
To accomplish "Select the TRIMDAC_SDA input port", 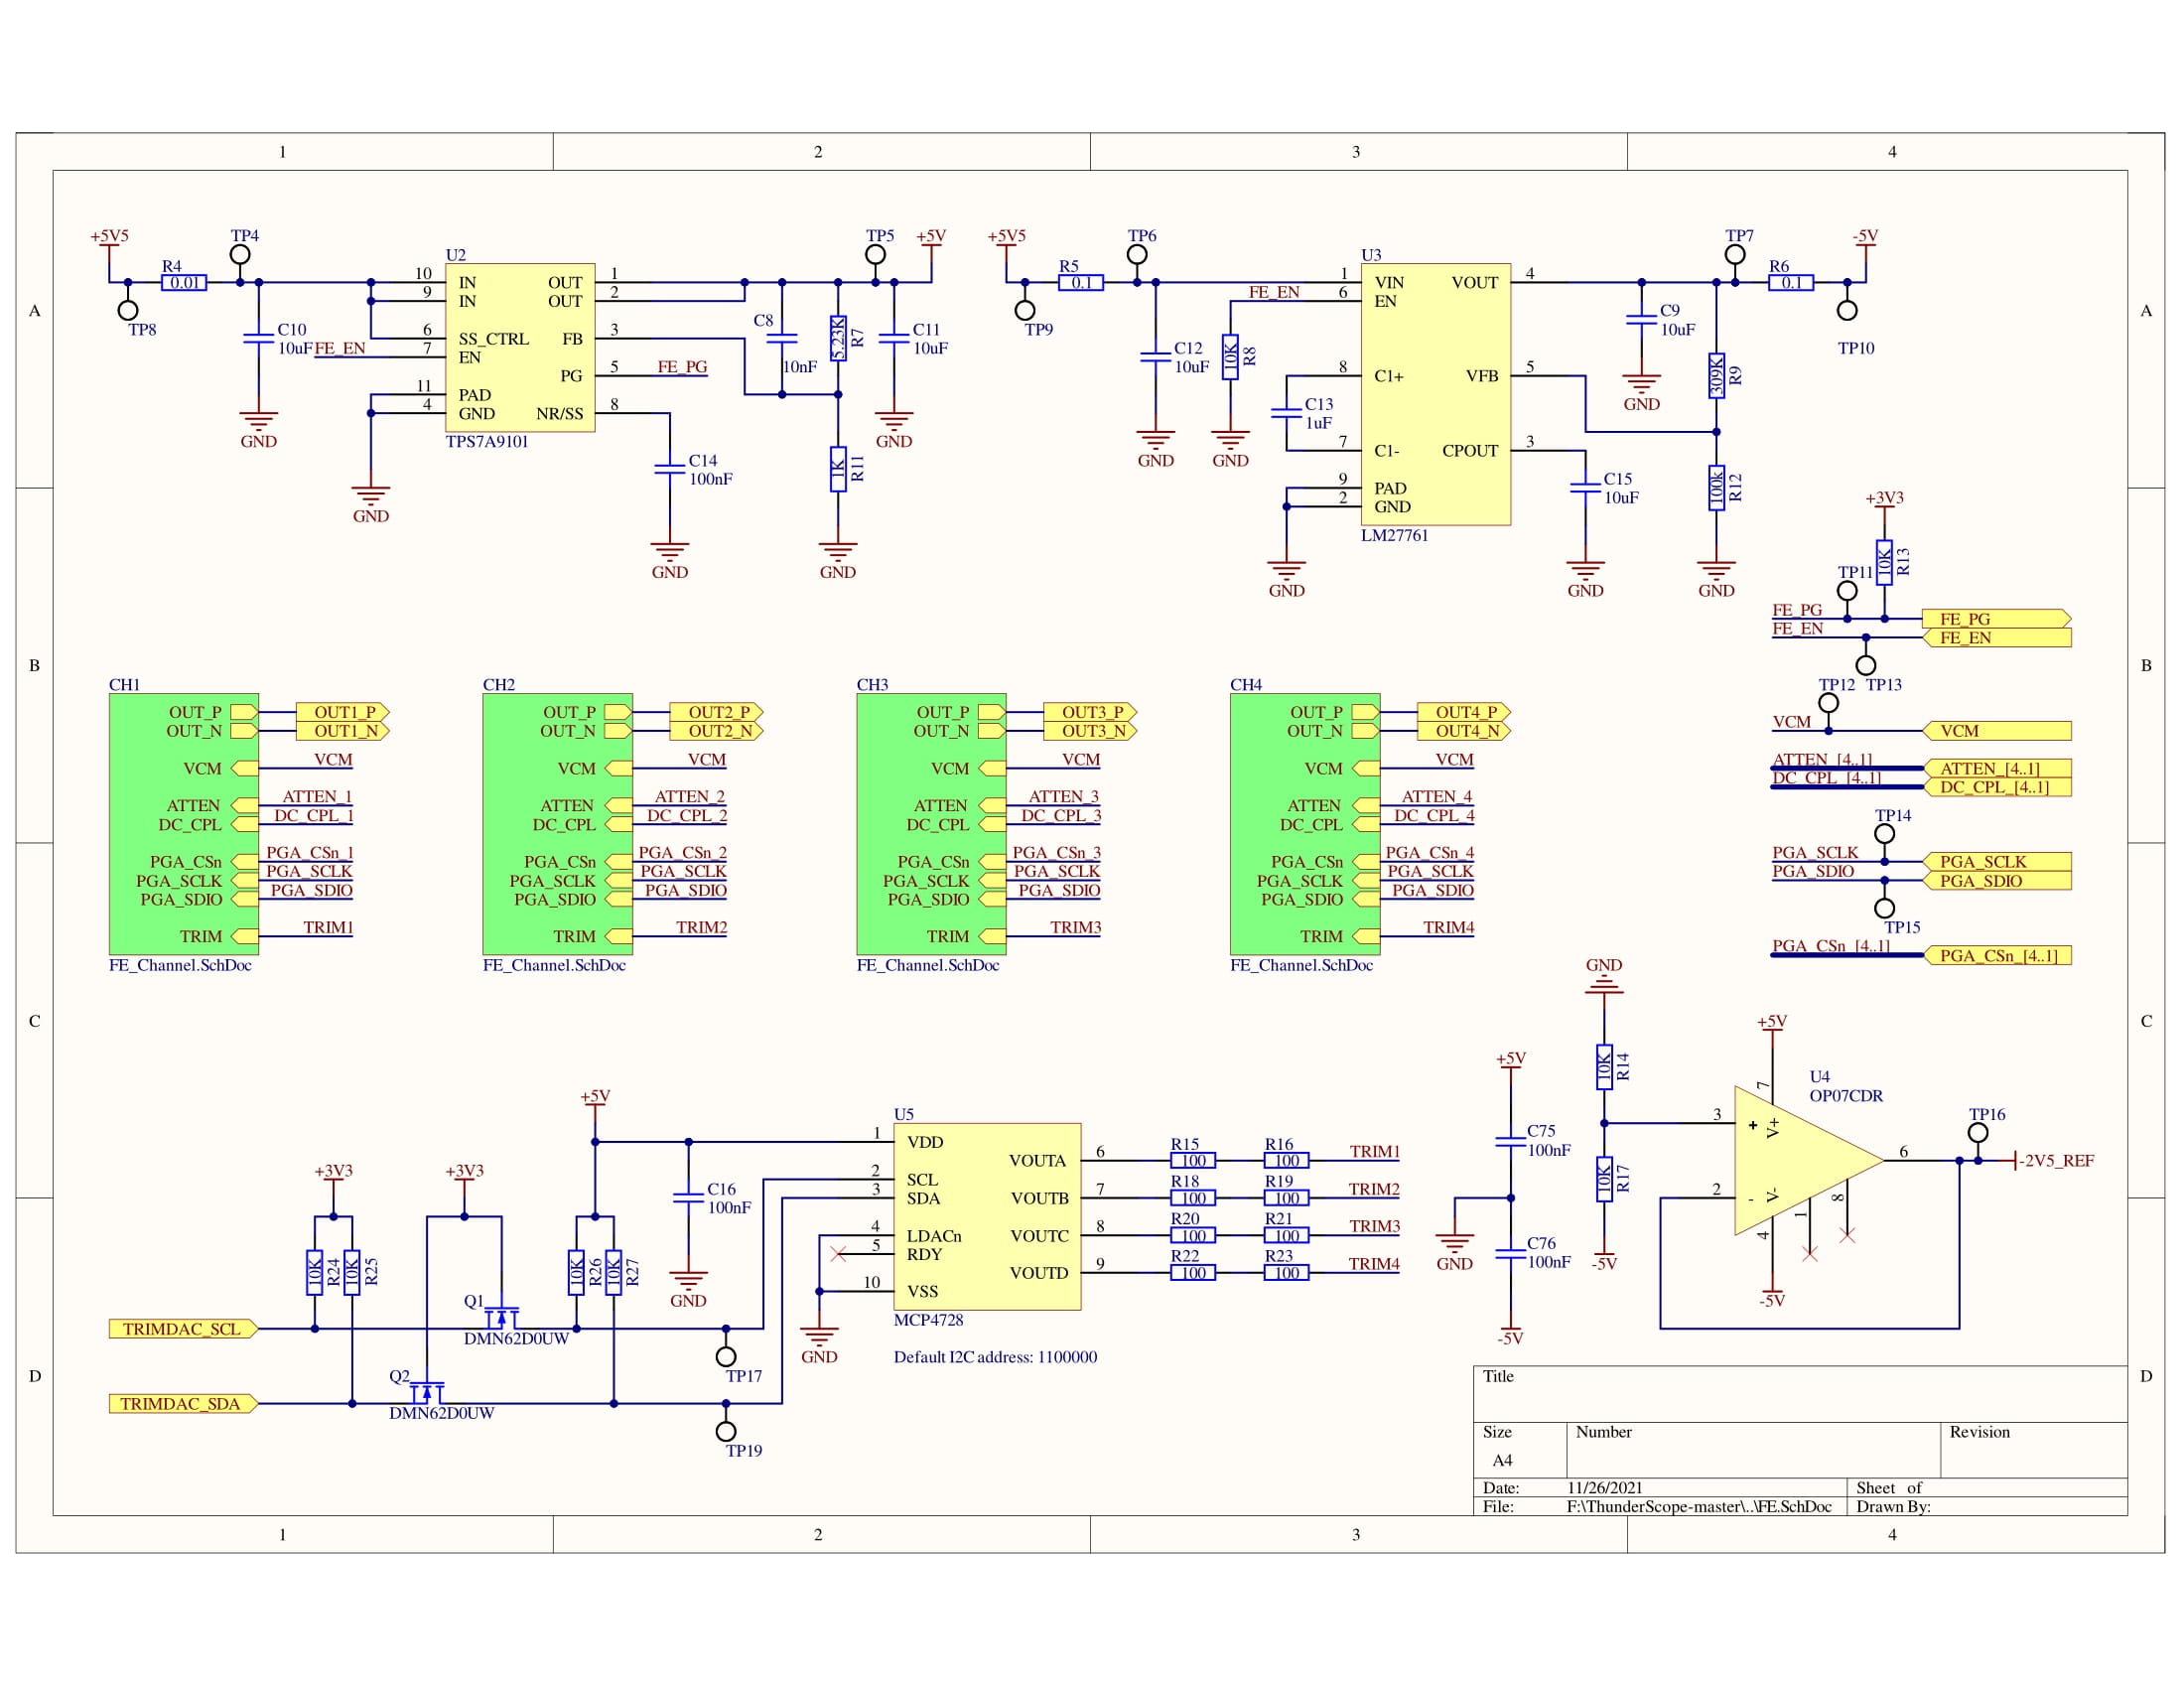I will pos(182,1403).
